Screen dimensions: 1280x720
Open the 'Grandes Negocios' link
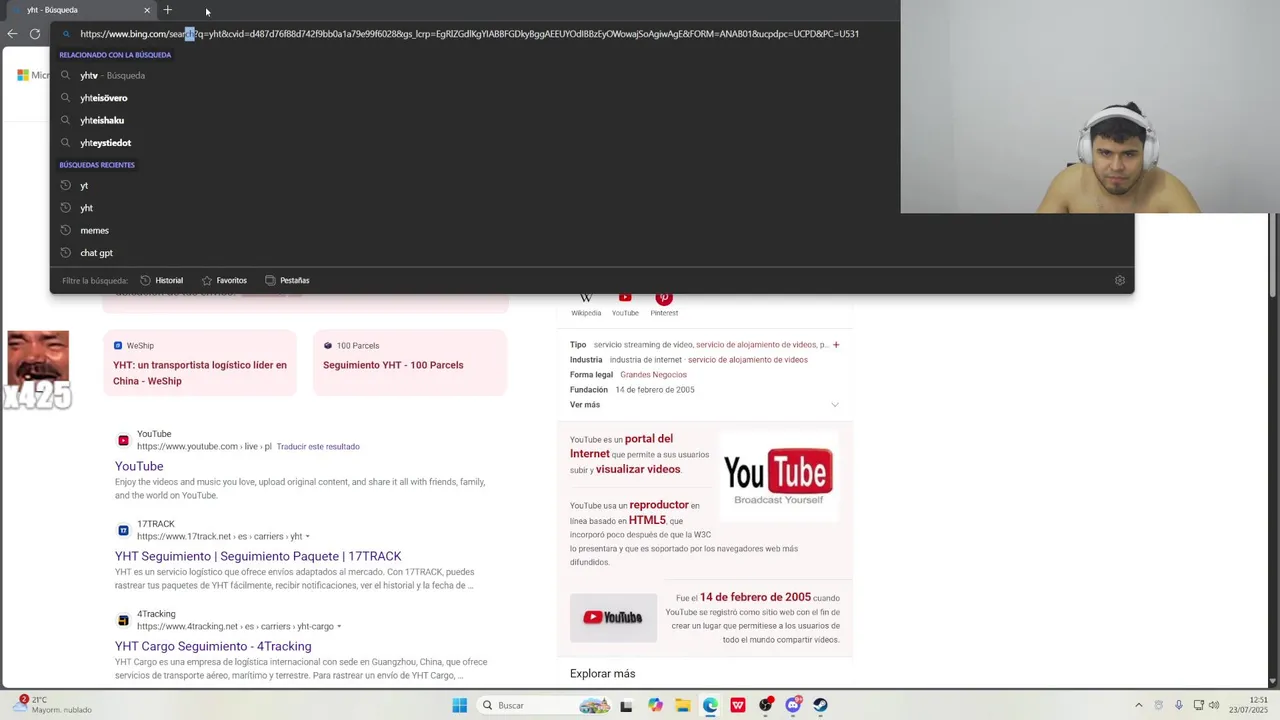[x=653, y=375]
